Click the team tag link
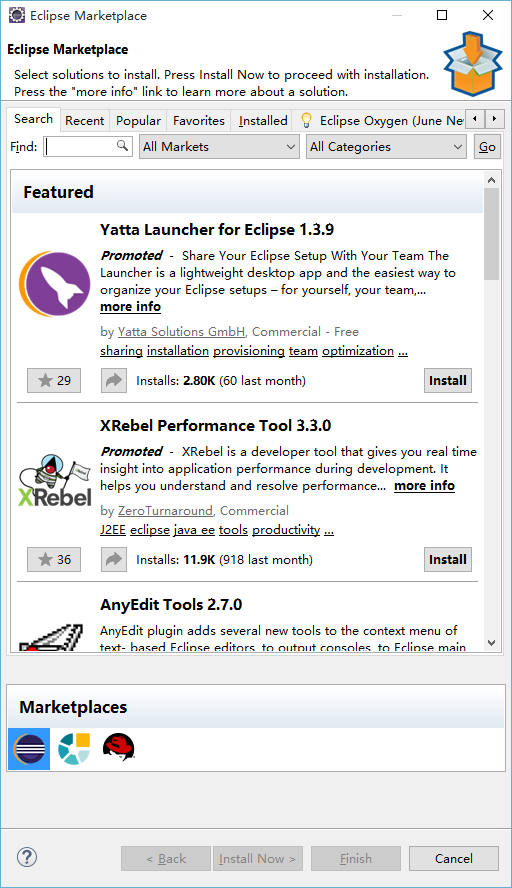 point(303,351)
